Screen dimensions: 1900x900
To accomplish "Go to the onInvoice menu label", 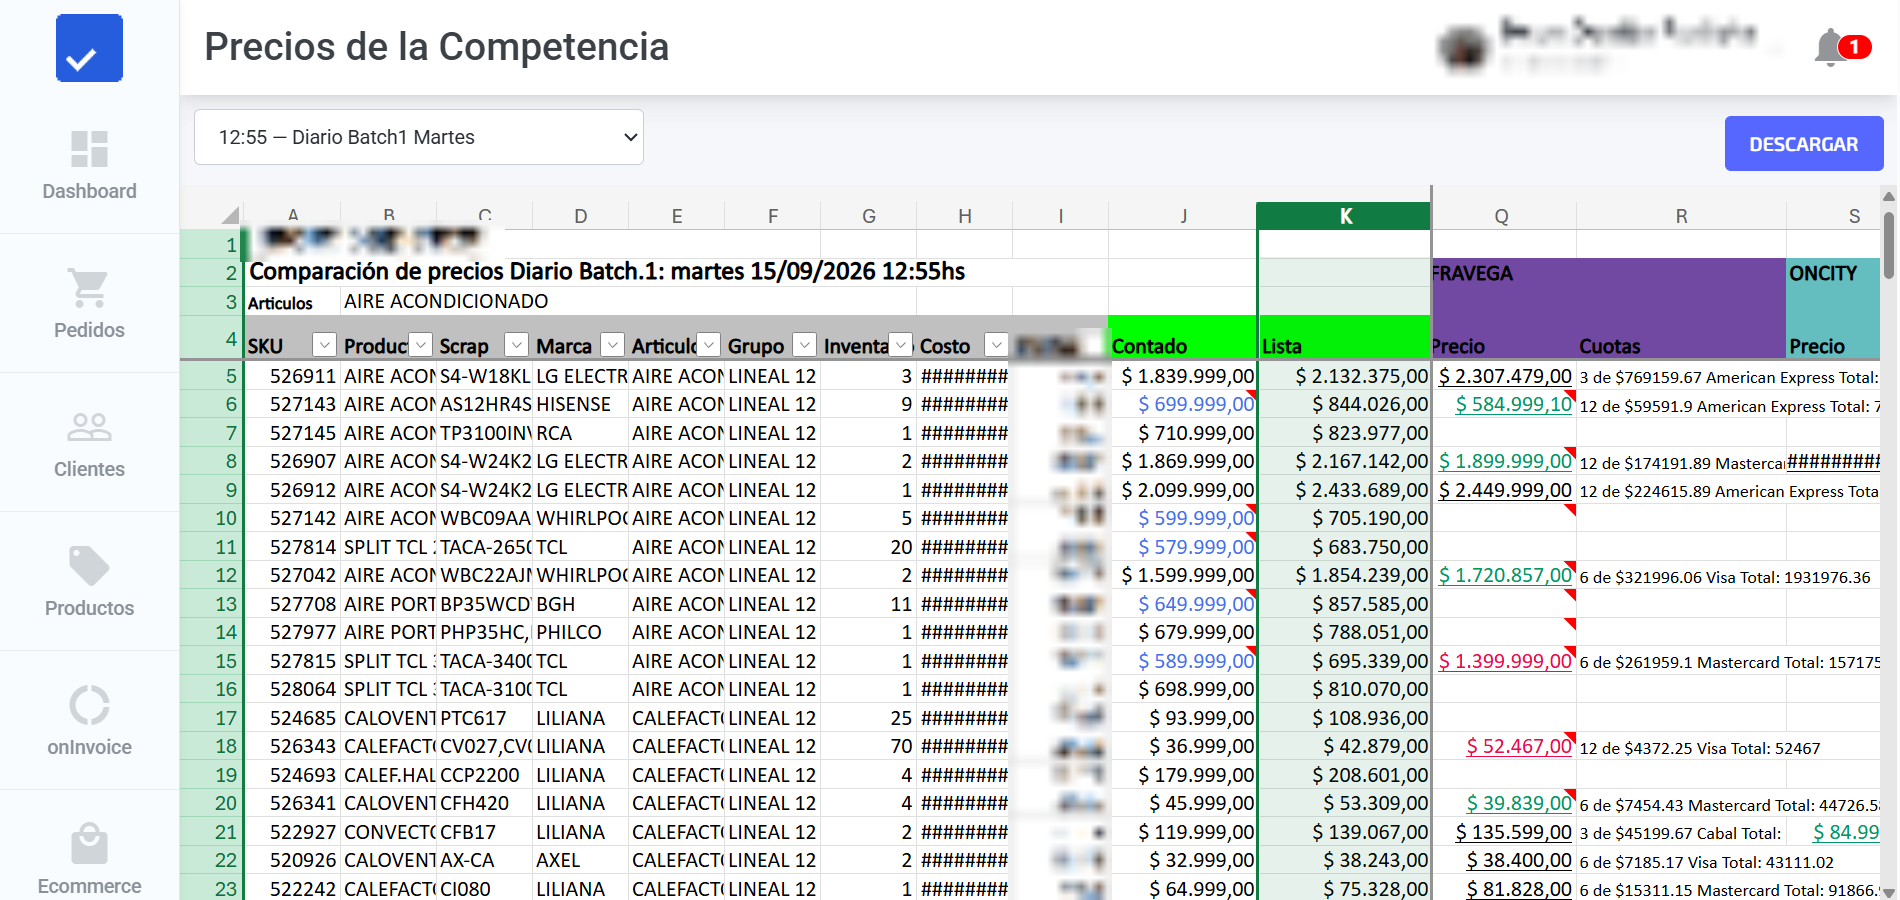I will (x=89, y=747).
